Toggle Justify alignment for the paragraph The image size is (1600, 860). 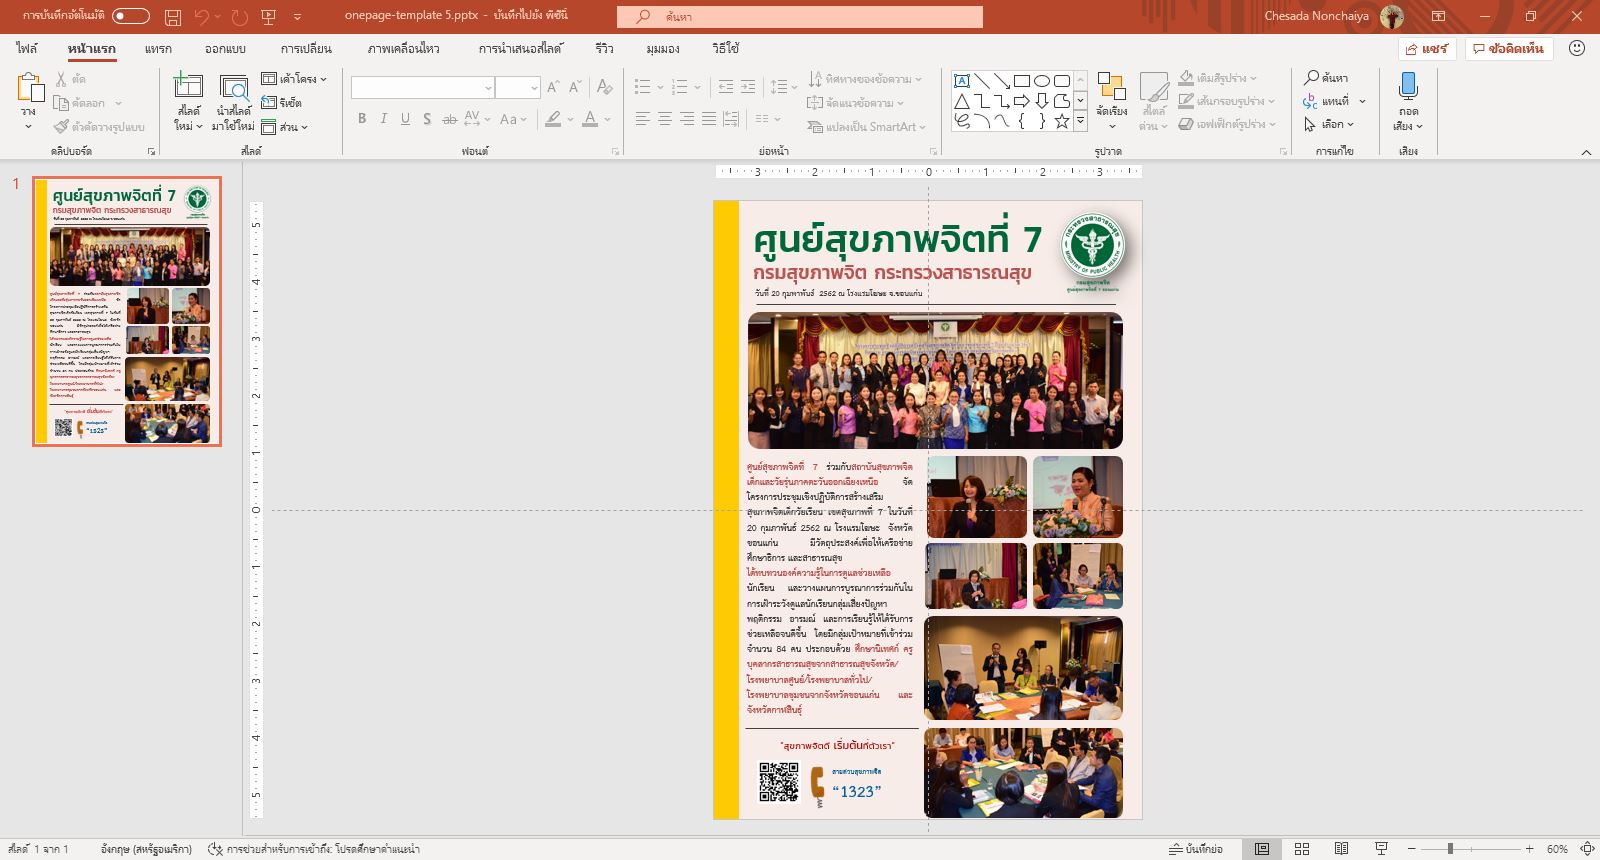pyautogui.click(x=709, y=118)
